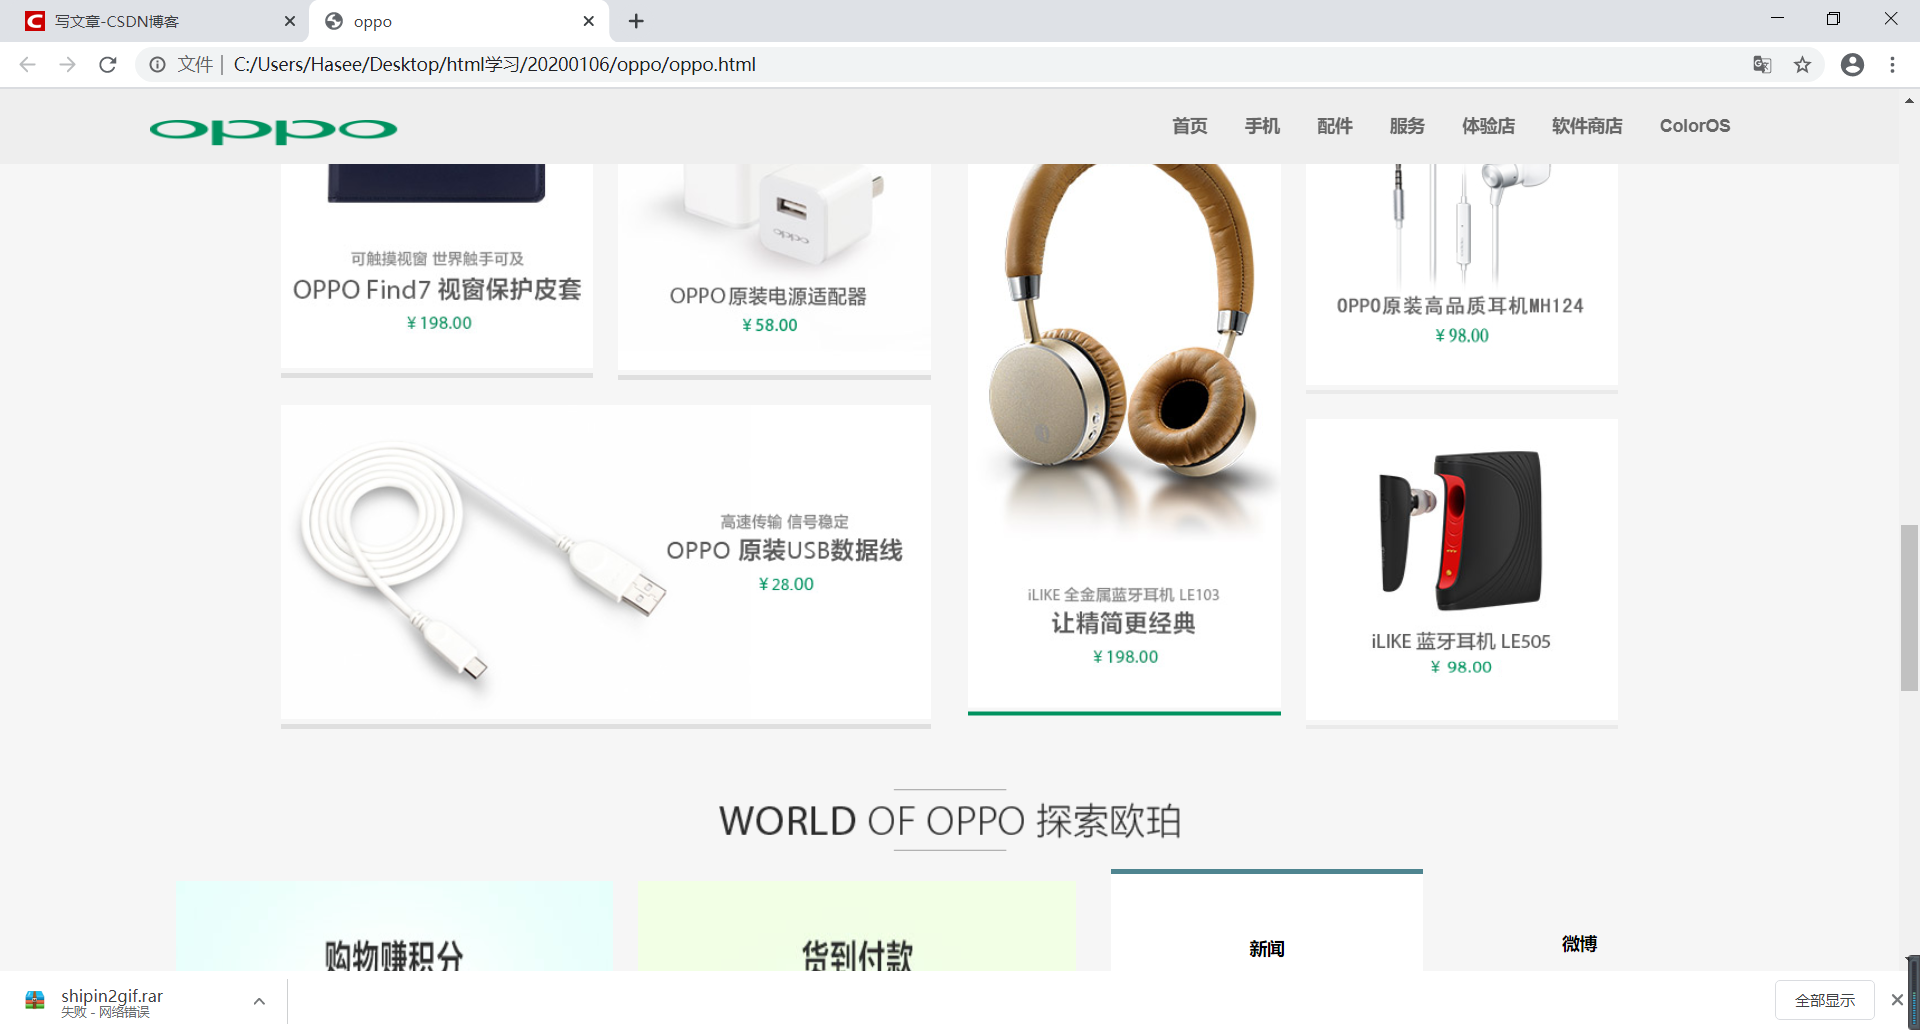Click the iLIKE 蓝牙耳机 LE505 product image

[x=1460, y=530]
